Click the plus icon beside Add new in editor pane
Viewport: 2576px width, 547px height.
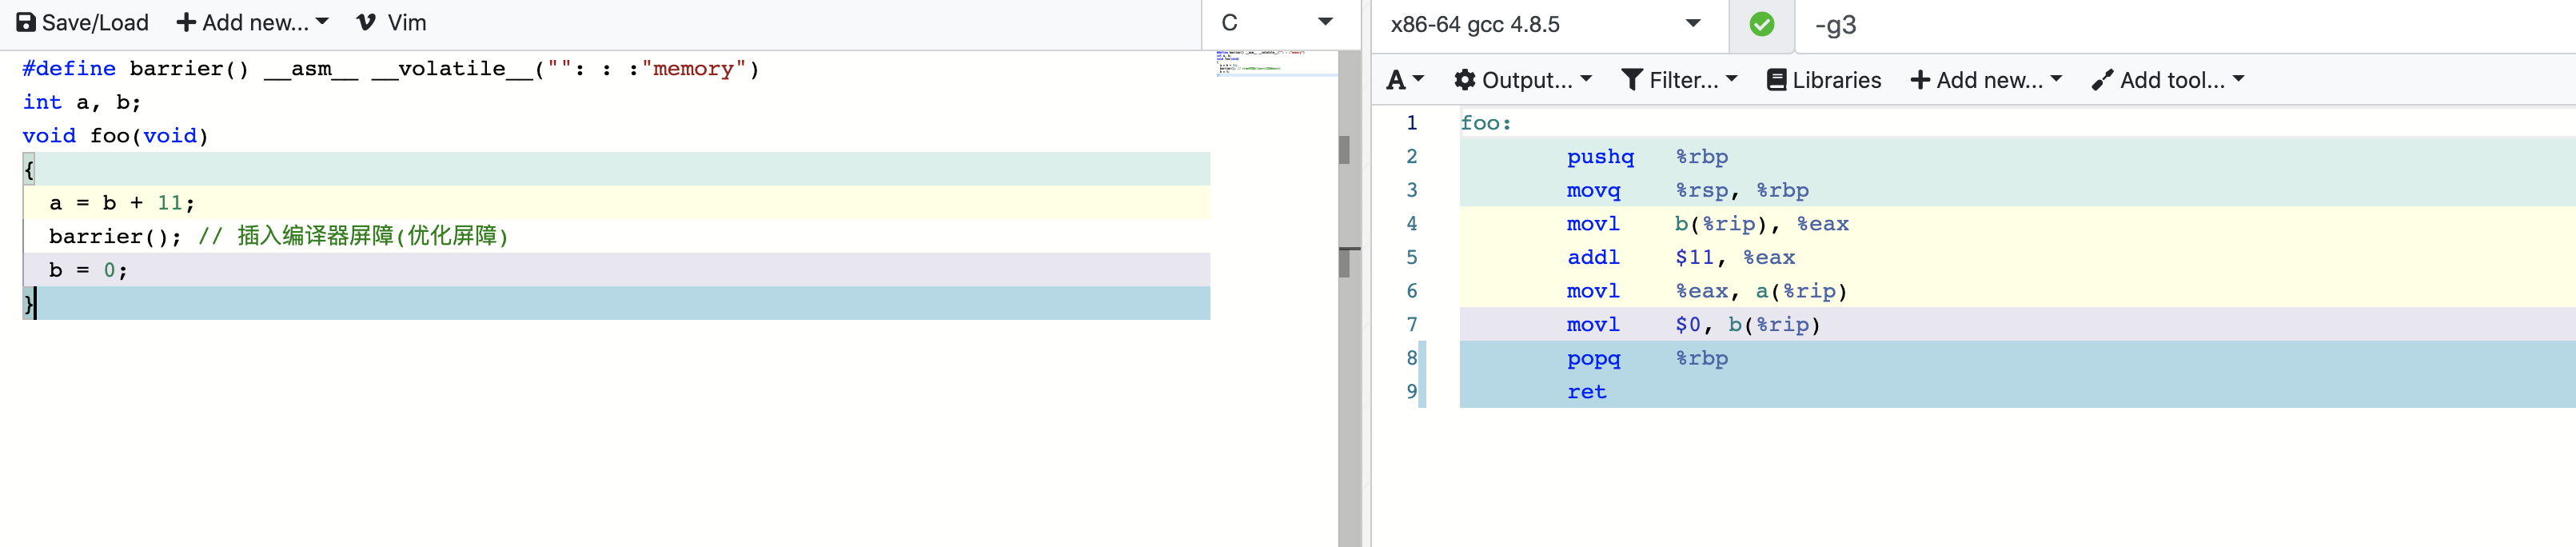[x=186, y=23]
